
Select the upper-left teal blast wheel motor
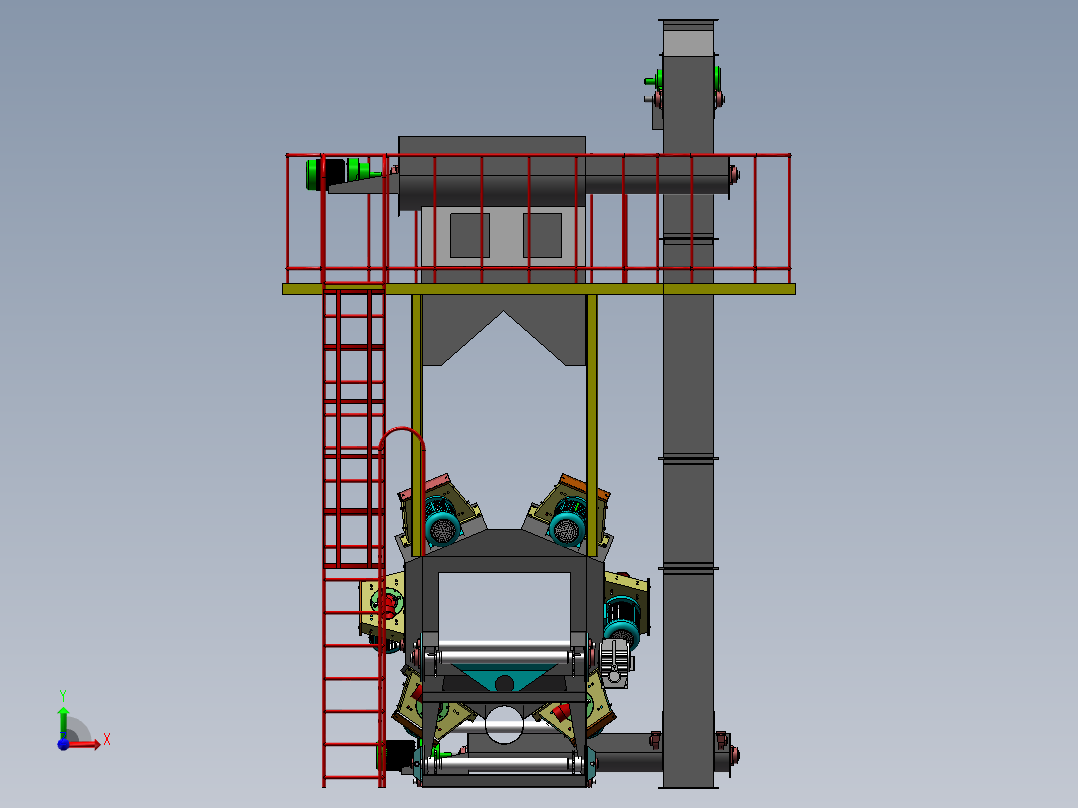click(x=442, y=527)
